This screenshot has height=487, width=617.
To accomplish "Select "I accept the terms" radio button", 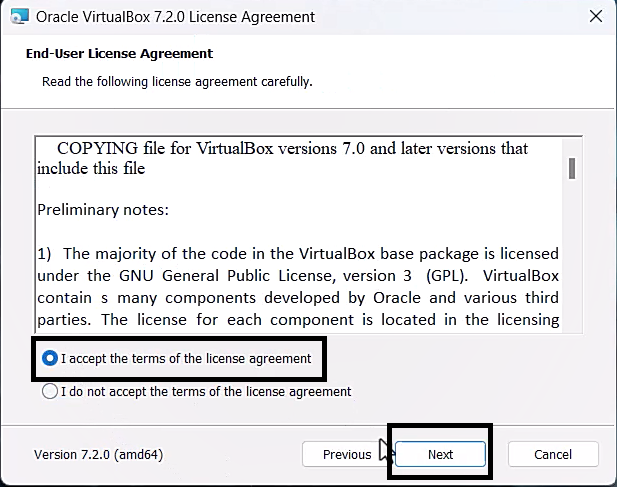I will point(50,358).
